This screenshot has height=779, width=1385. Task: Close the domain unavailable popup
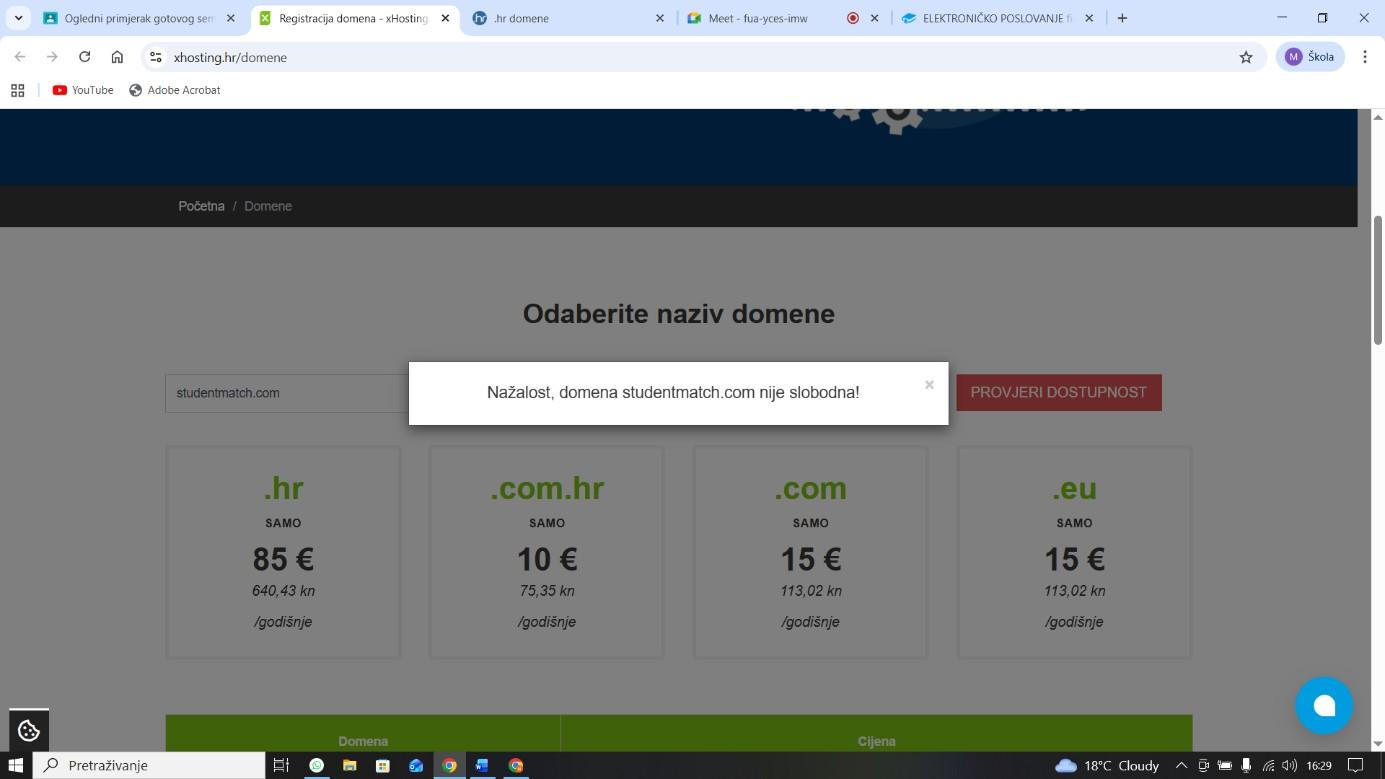929,384
